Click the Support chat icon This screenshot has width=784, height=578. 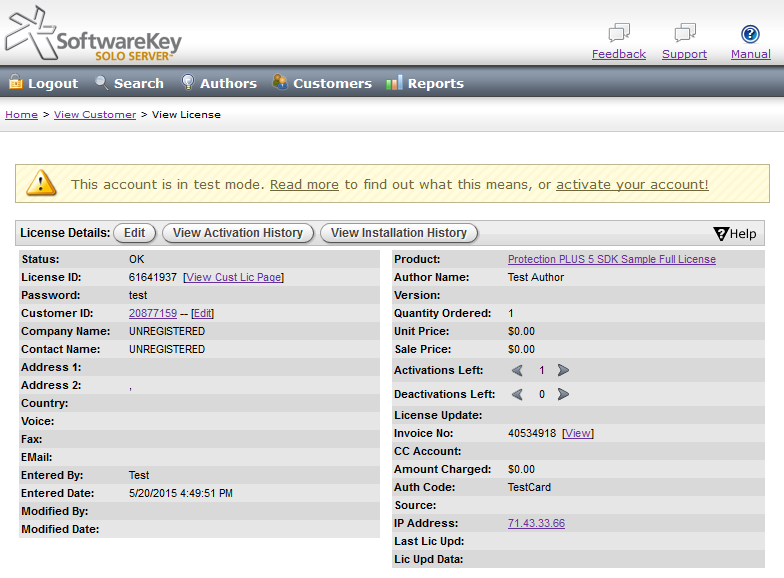click(x=684, y=33)
